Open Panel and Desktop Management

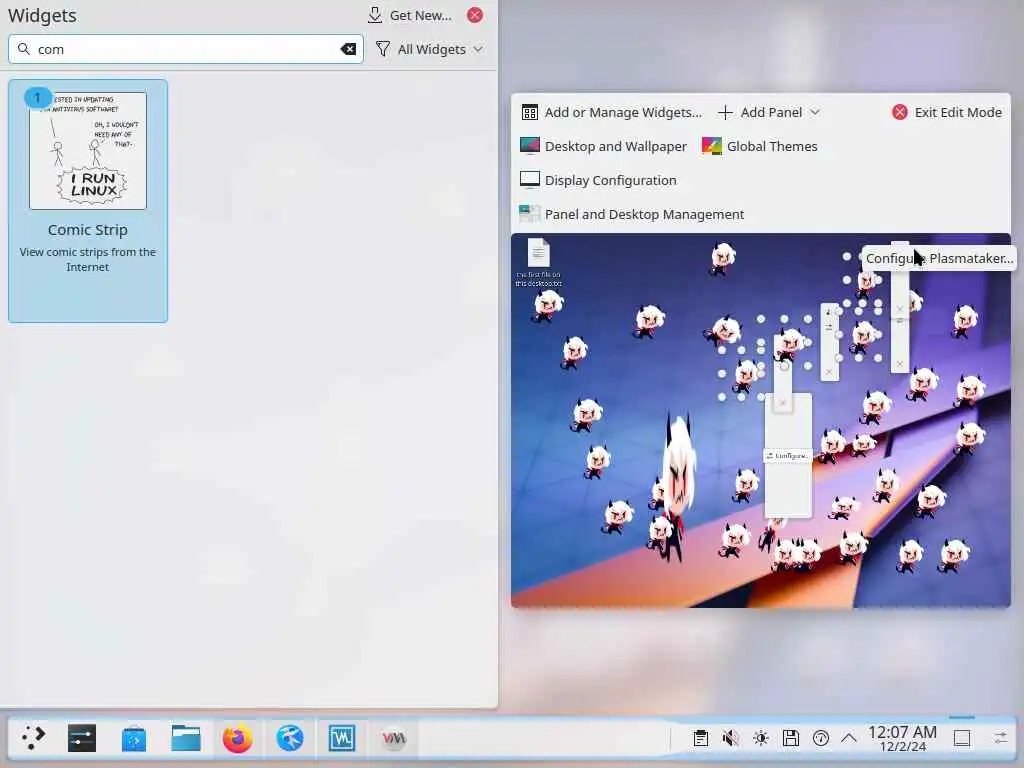click(x=632, y=214)
